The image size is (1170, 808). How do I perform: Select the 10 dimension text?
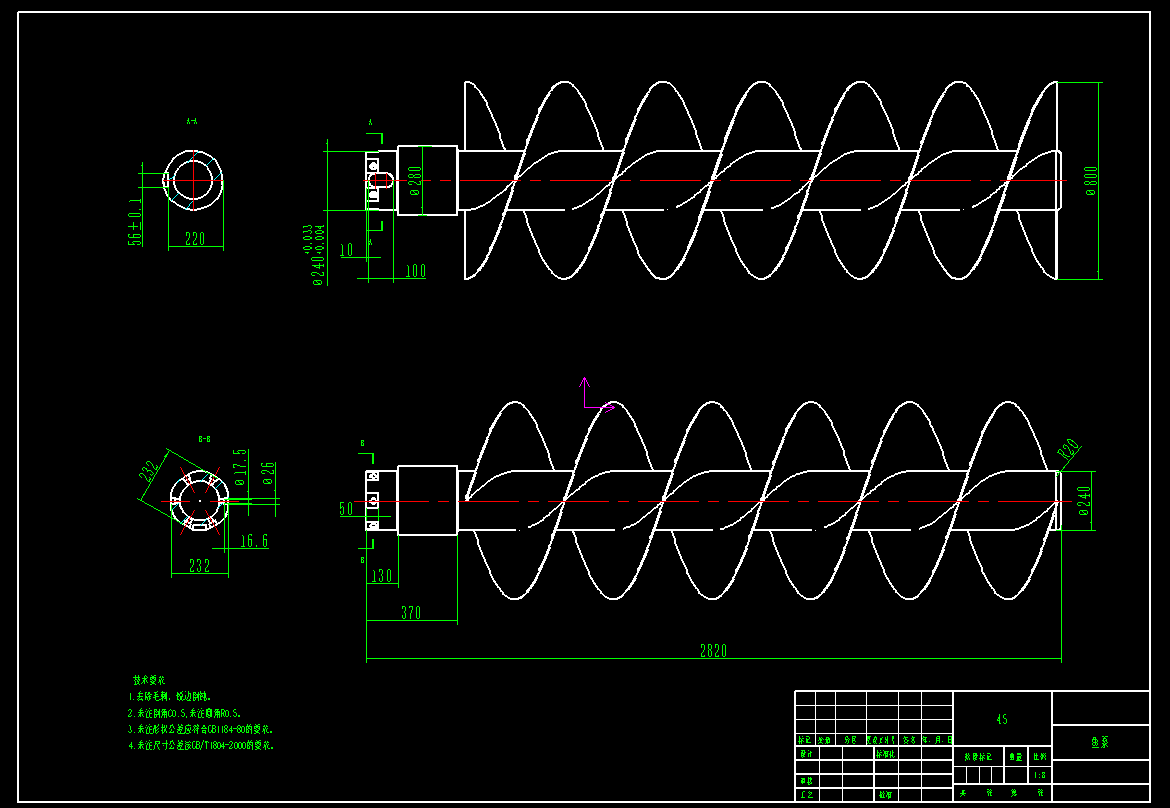coord(346,250)
